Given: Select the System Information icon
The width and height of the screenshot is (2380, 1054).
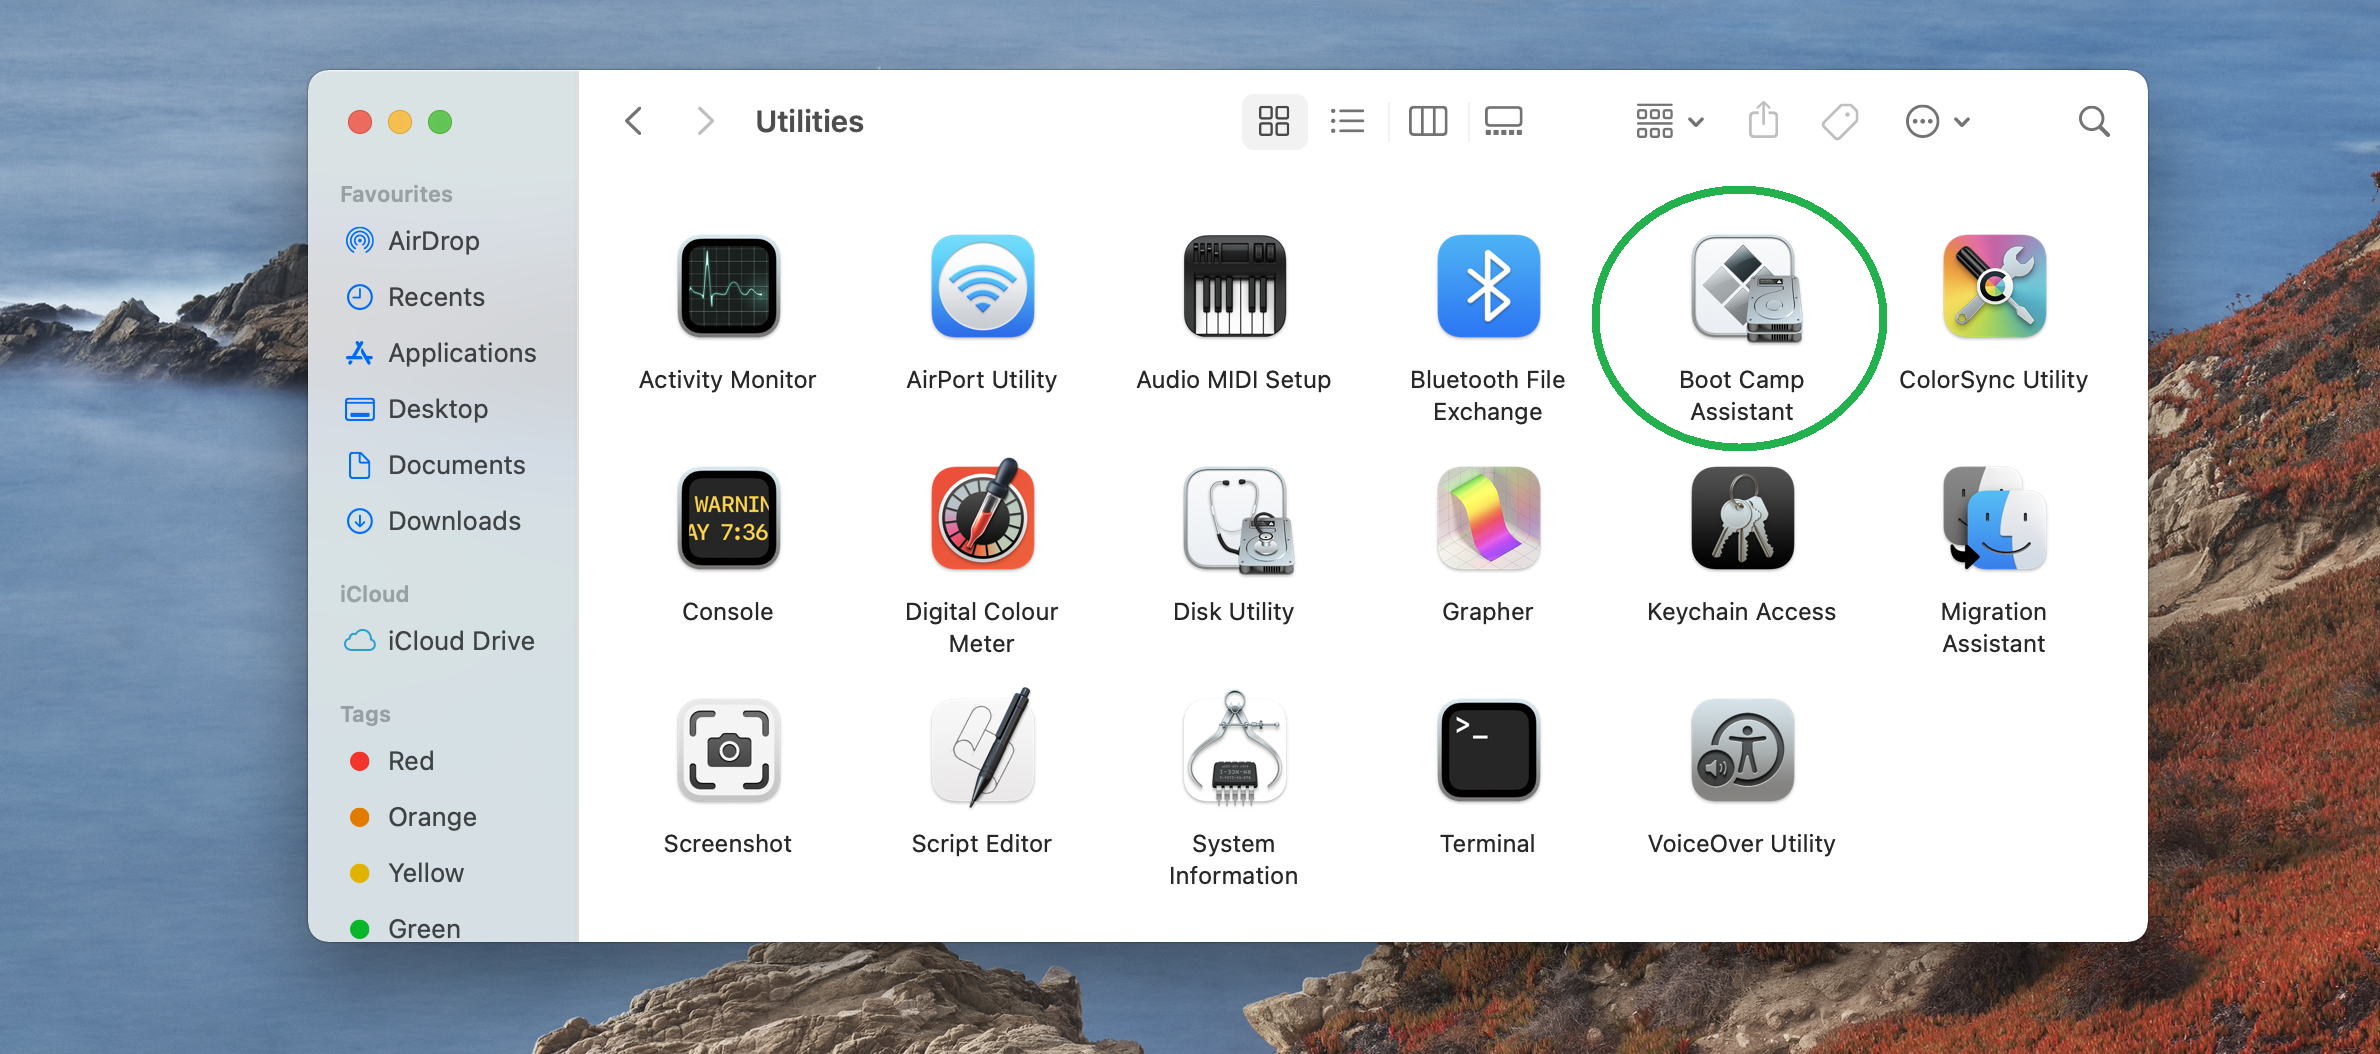Looking at the screenshot, I should pos(1234,748).
